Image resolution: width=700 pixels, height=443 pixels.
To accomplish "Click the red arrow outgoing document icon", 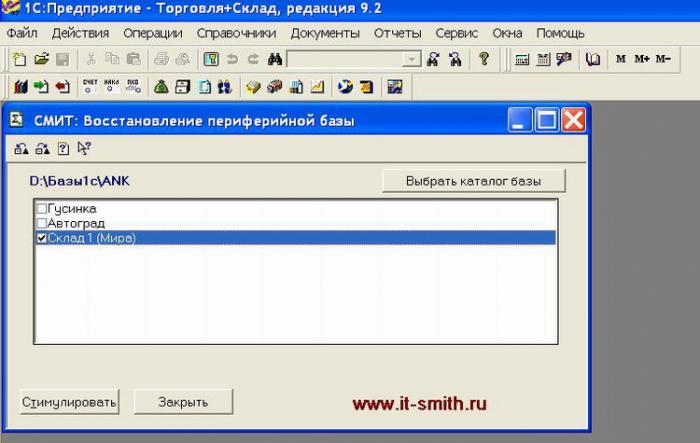I will pos(62,87).
